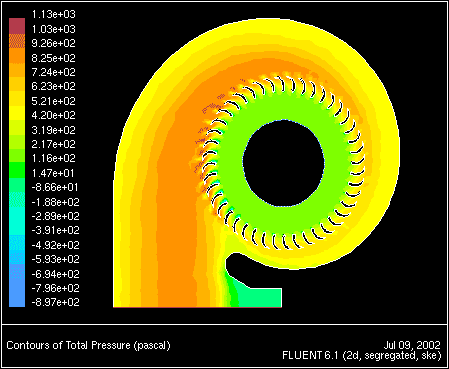Click the legend value 6.23e+02

point(53,86)
